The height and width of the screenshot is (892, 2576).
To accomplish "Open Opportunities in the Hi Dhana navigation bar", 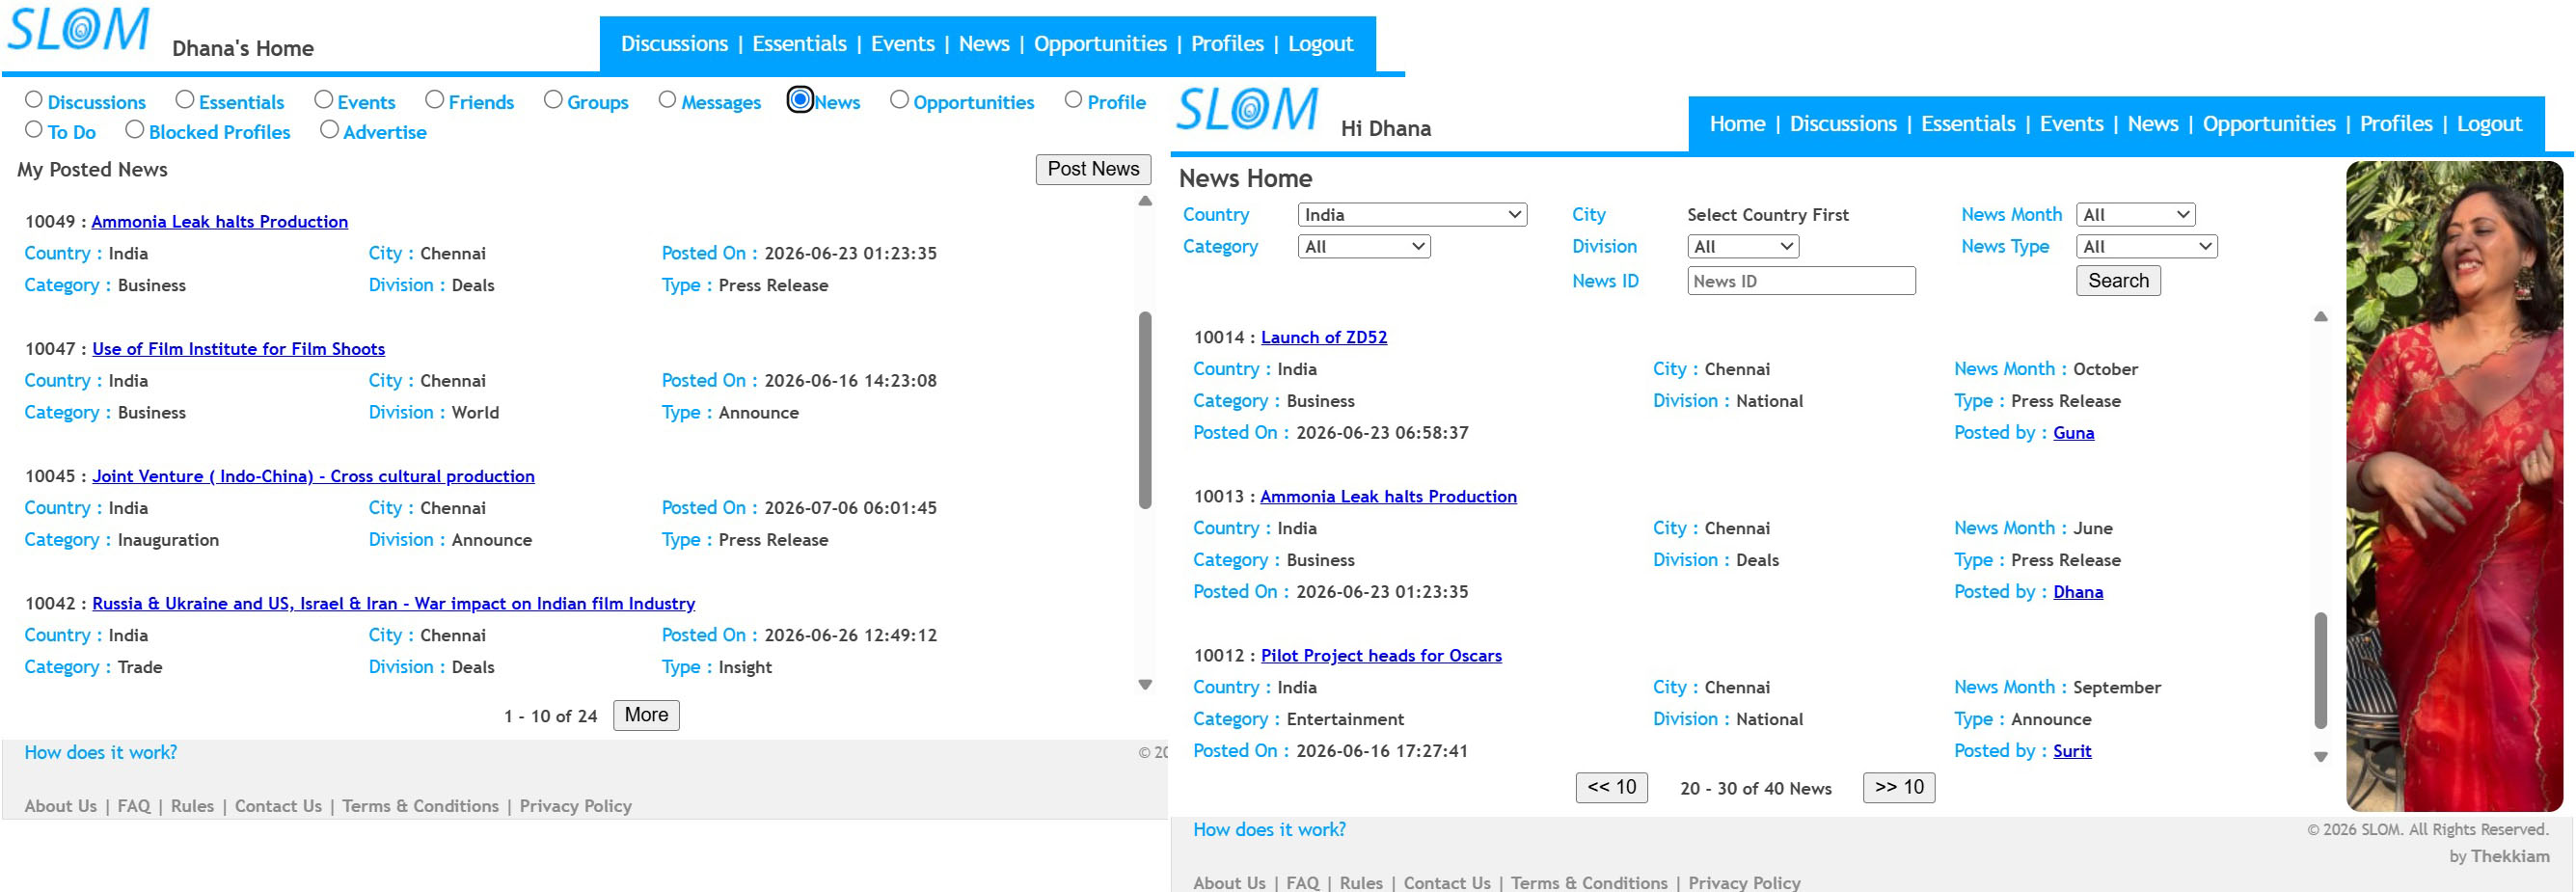I will [x=2269, y=124].
